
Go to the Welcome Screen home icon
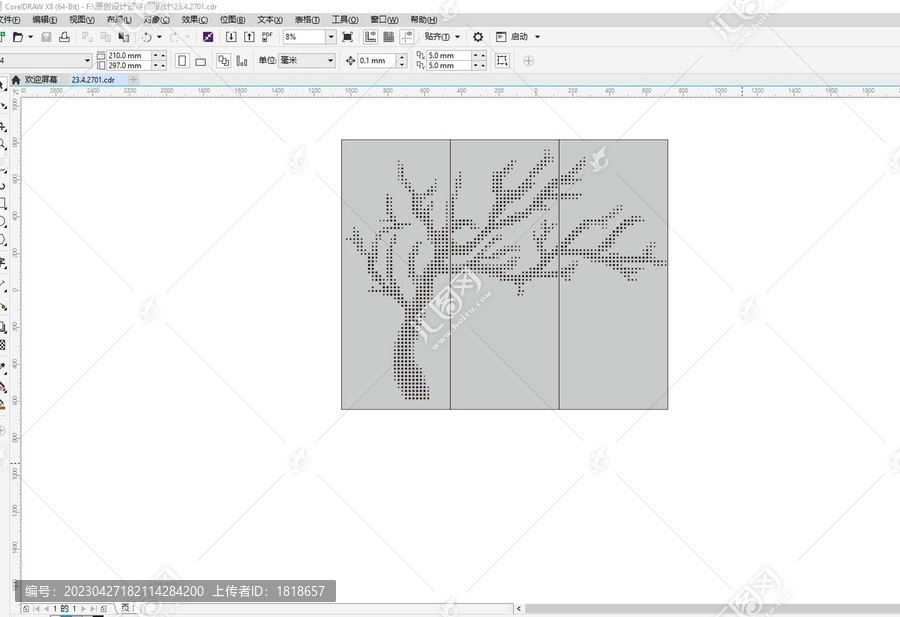coord(16,80)
